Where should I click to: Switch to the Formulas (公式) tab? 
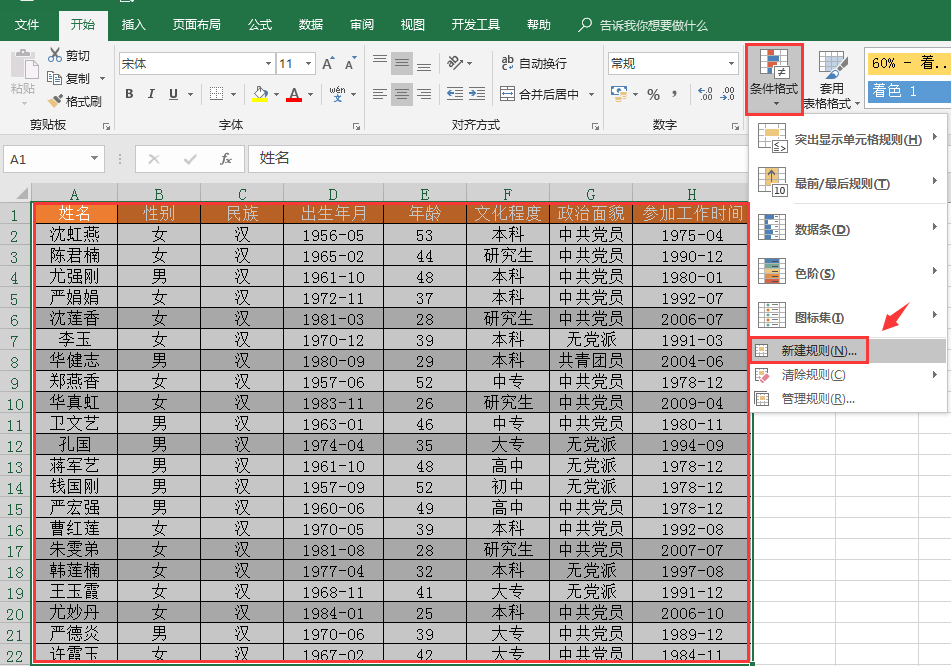[260, 25]
